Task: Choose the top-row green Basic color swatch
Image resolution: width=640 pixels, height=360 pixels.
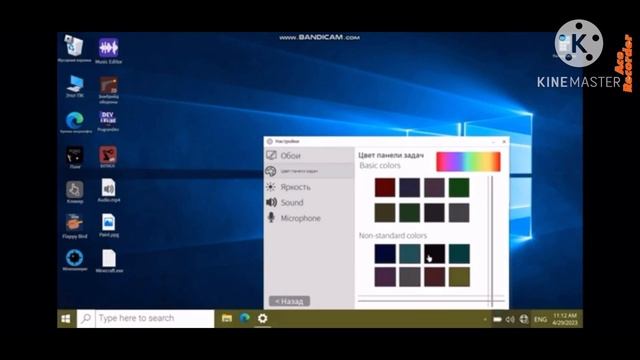Action: tap(459, 187)
